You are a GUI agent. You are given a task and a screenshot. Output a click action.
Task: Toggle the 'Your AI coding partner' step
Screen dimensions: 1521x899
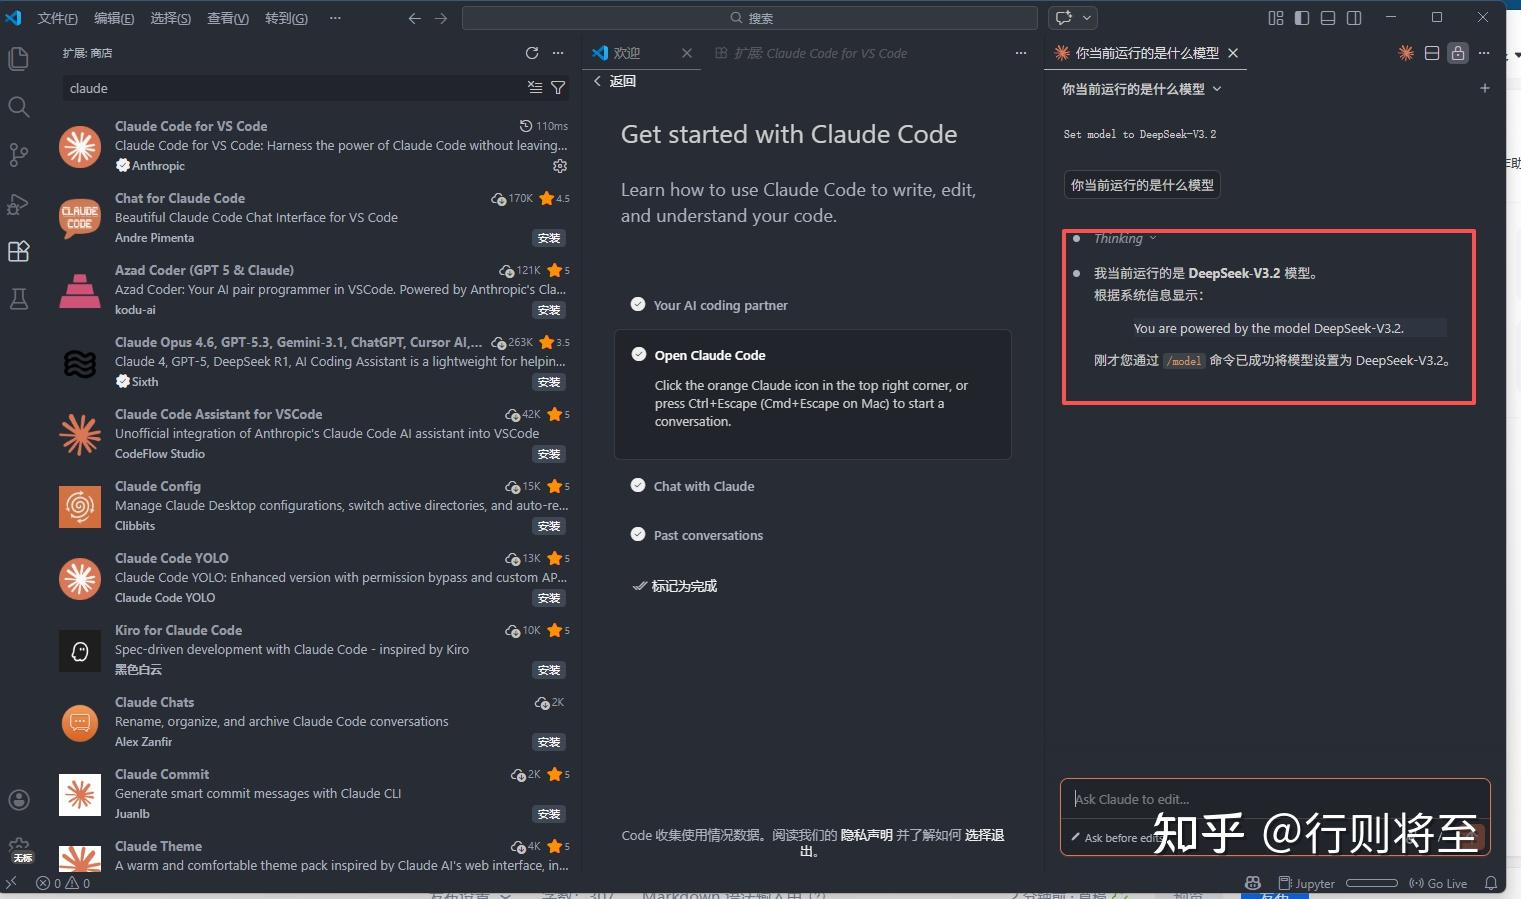(638, 304)
